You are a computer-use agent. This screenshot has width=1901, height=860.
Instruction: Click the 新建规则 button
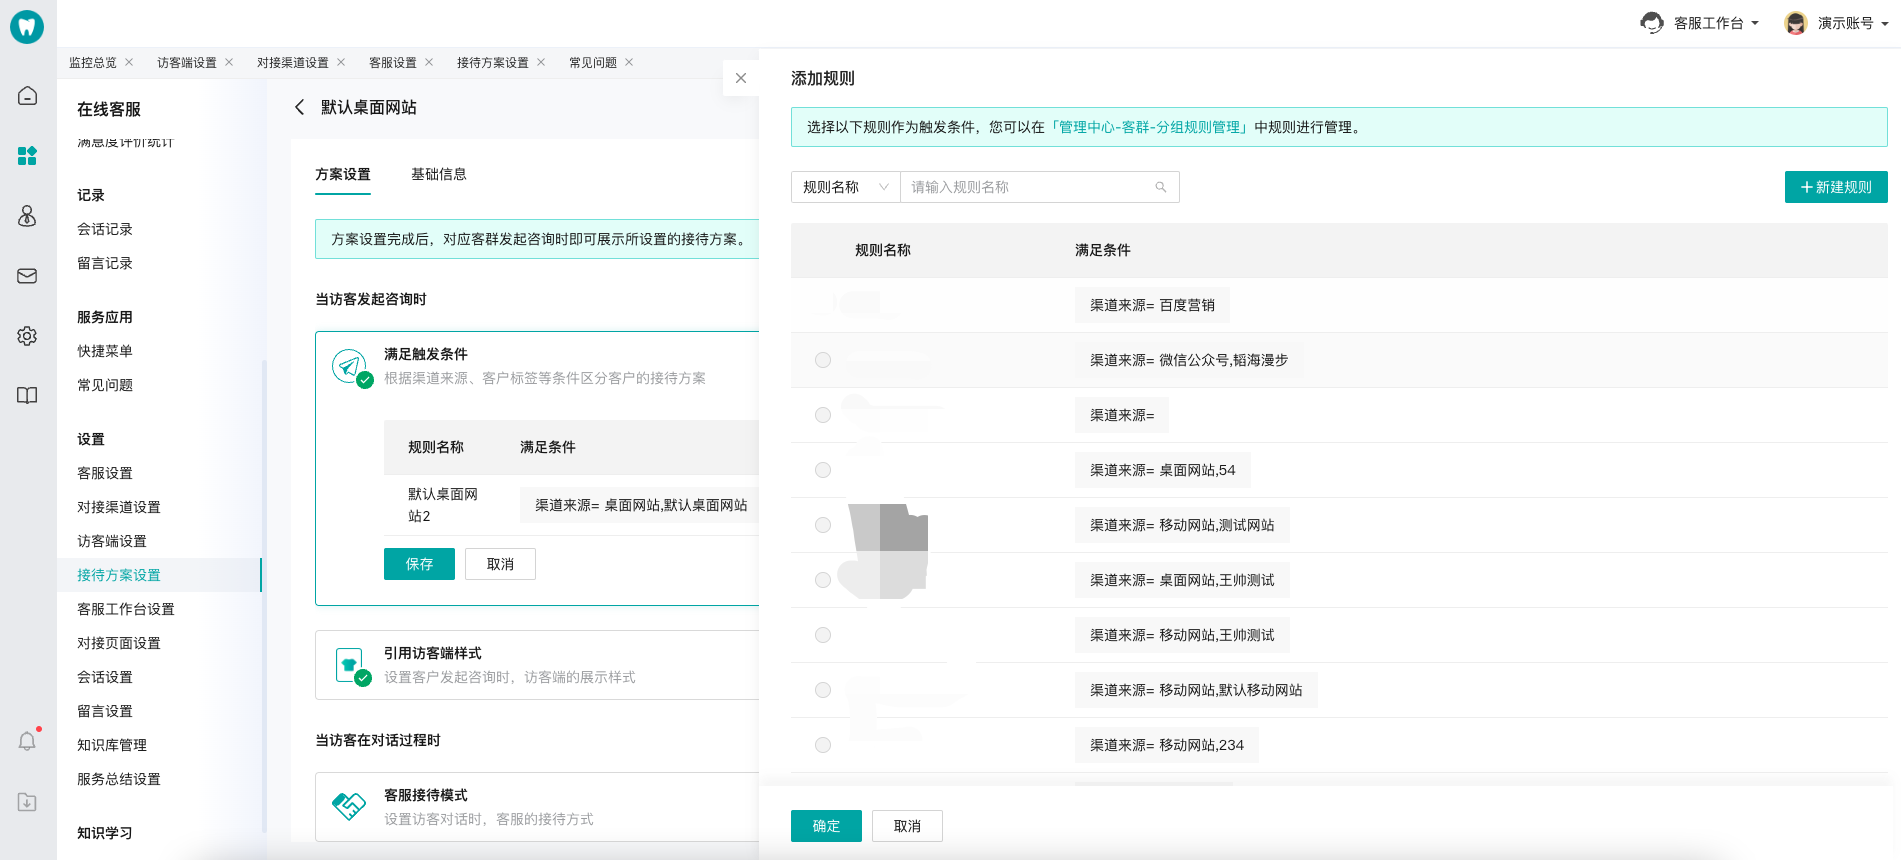[1836, 187]
